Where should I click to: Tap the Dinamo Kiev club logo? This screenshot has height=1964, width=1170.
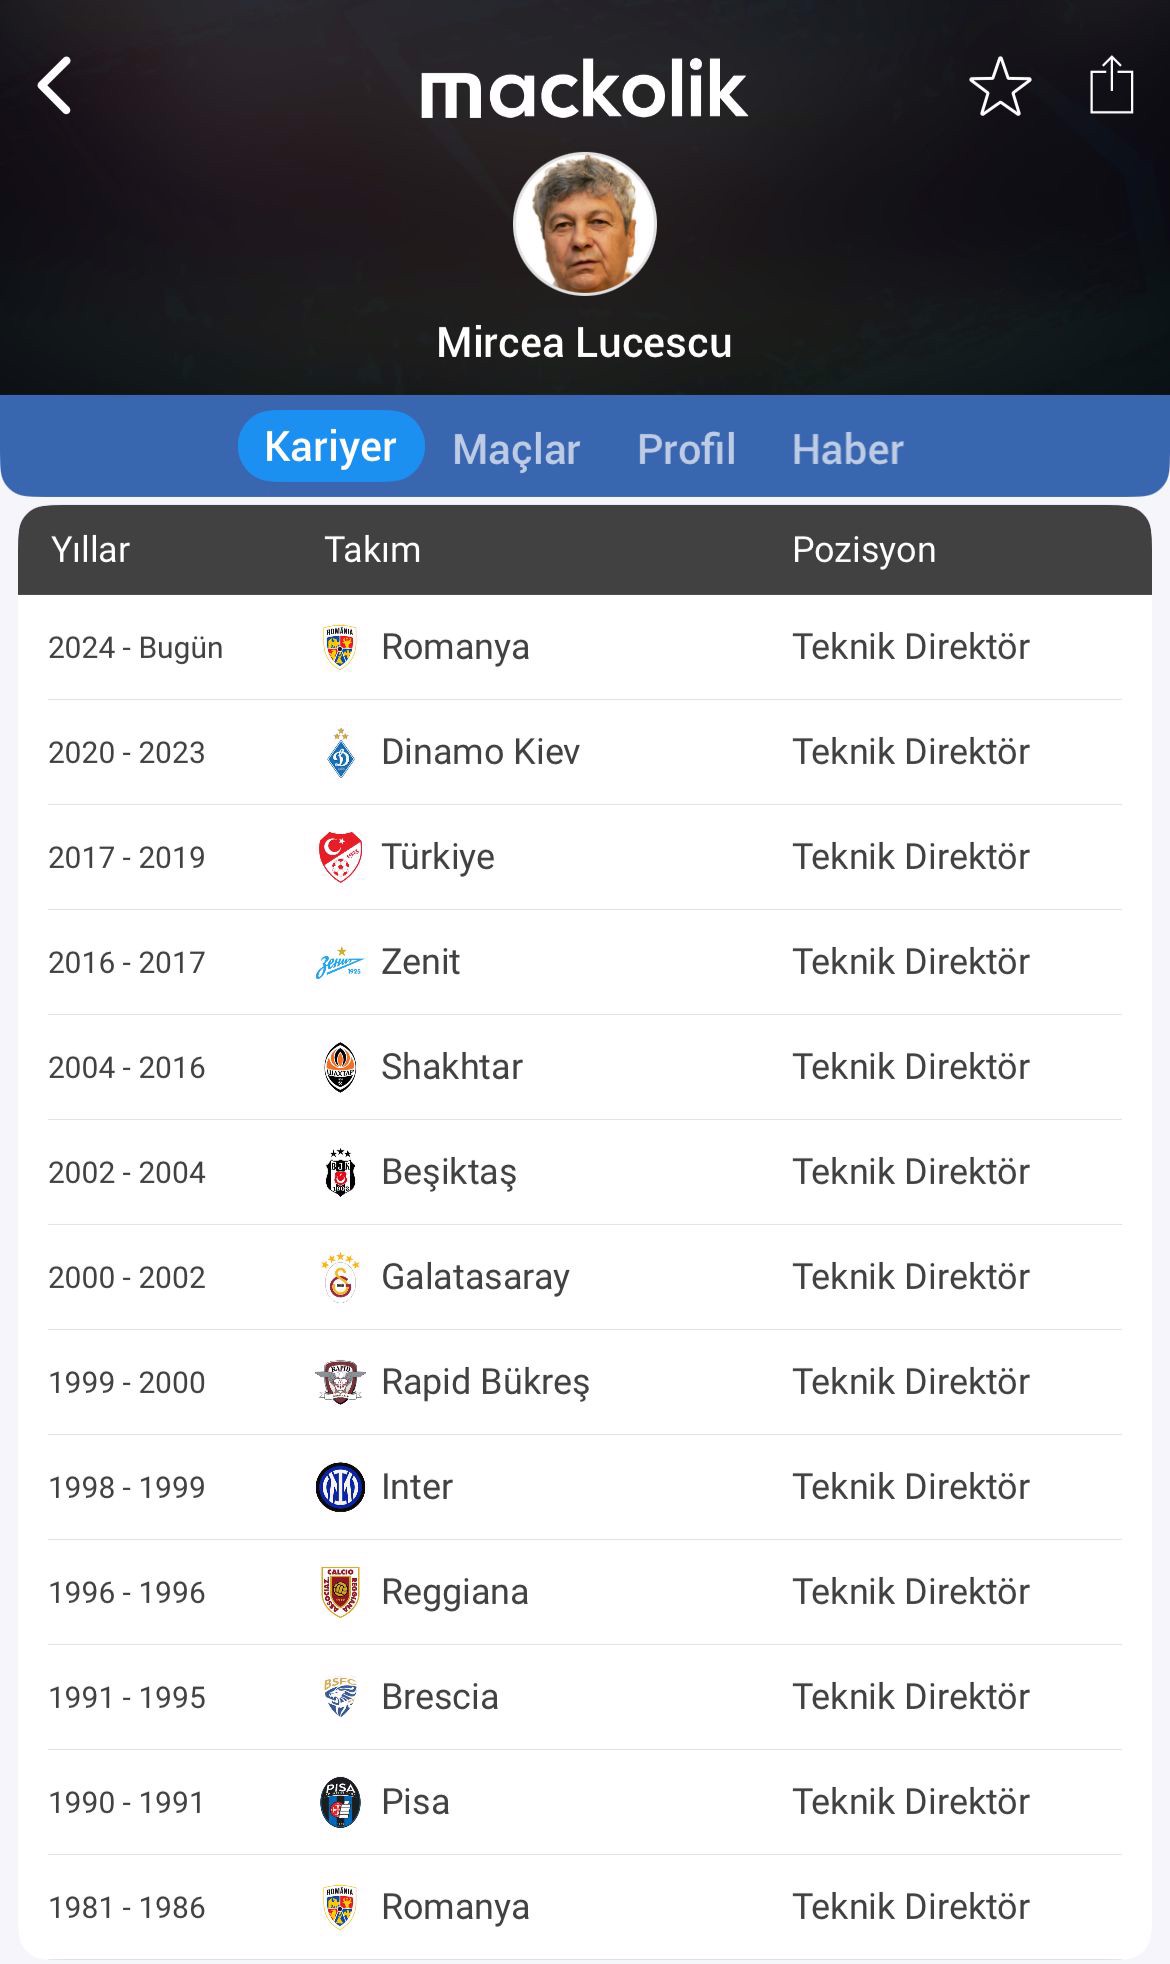pos(341,753)
